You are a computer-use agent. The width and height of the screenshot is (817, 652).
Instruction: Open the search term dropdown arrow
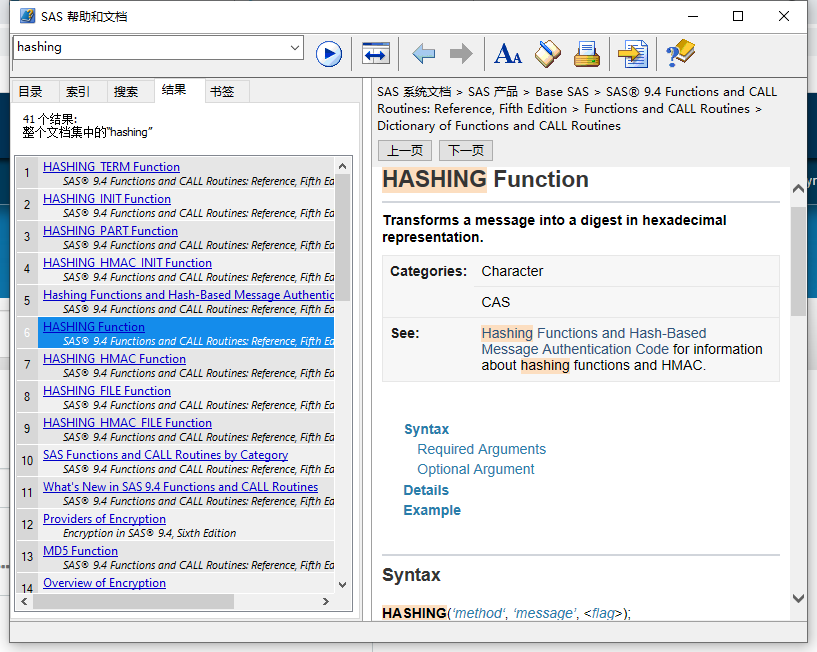[x=294, y=47]
